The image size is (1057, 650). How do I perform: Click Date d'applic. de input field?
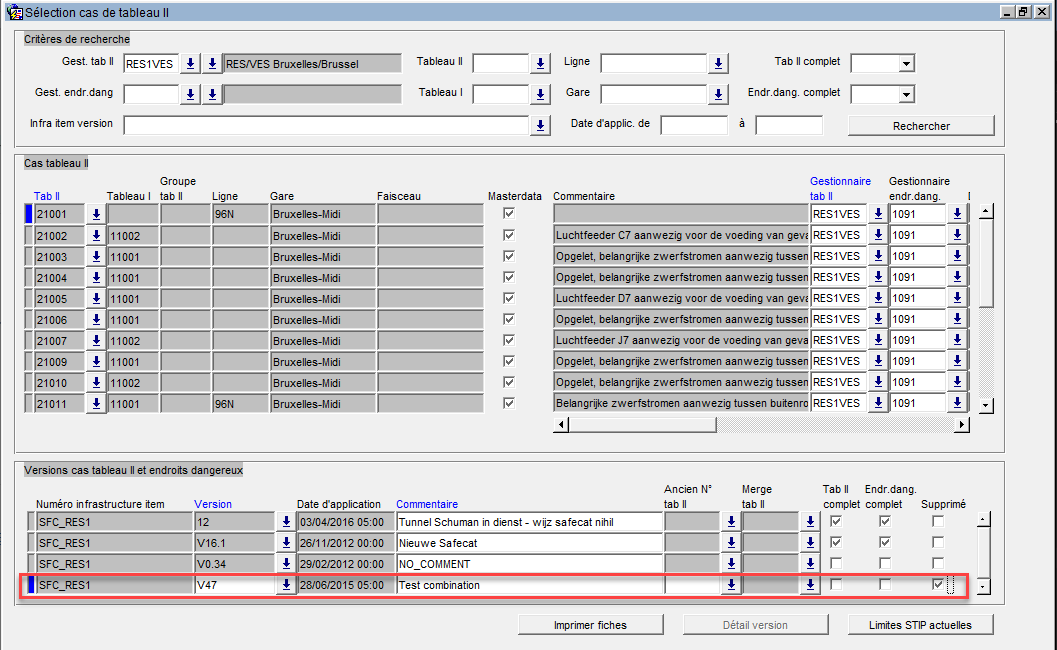click(x=694, y=125)
